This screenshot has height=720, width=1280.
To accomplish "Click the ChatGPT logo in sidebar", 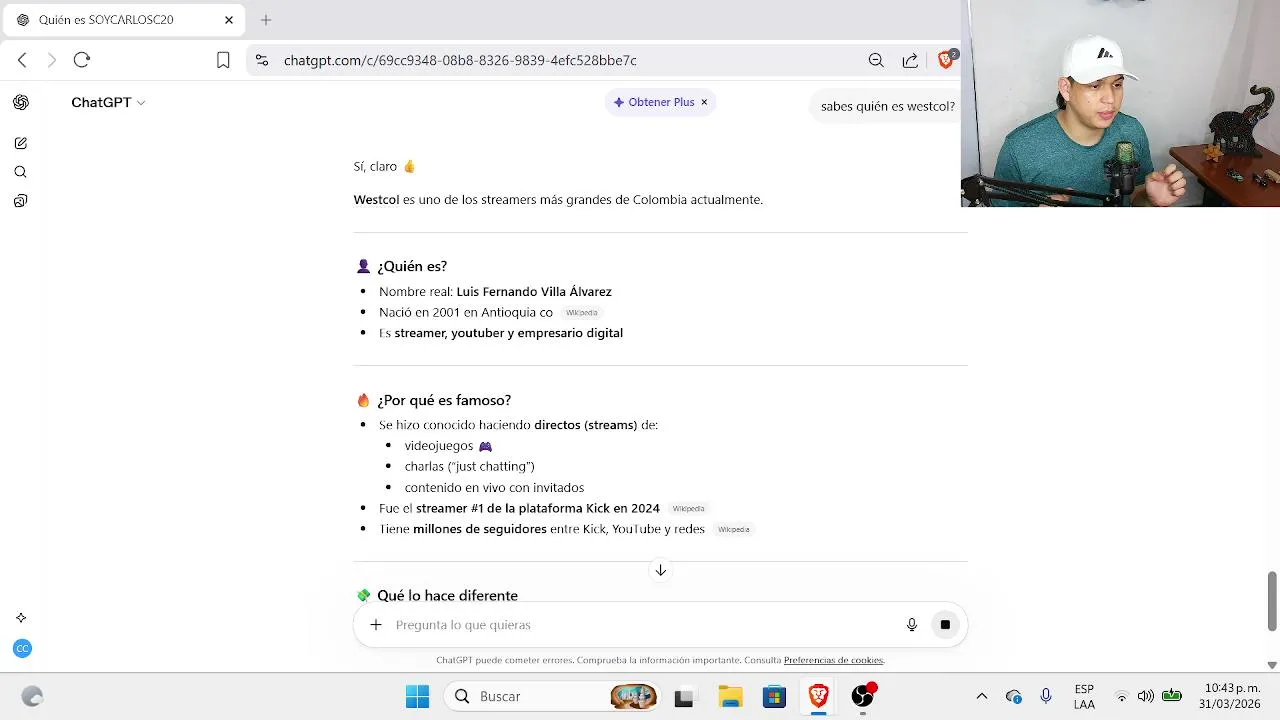I will (21, 102).
